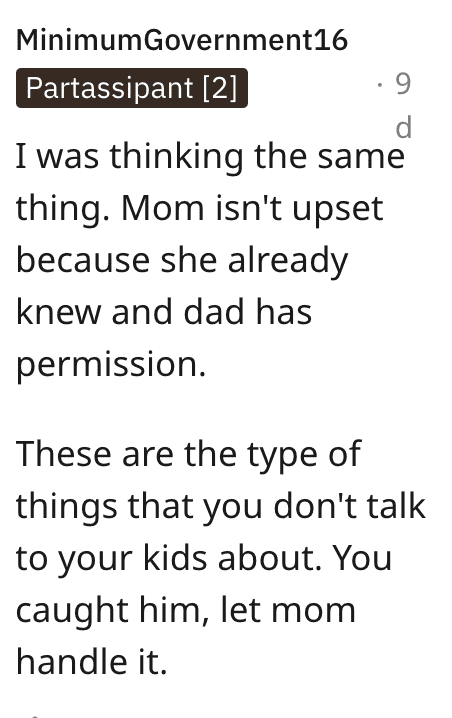Click the 'd' under timestamp 9
The height and width of the screenshot is (718, 452).
click(x=403, y=128)
